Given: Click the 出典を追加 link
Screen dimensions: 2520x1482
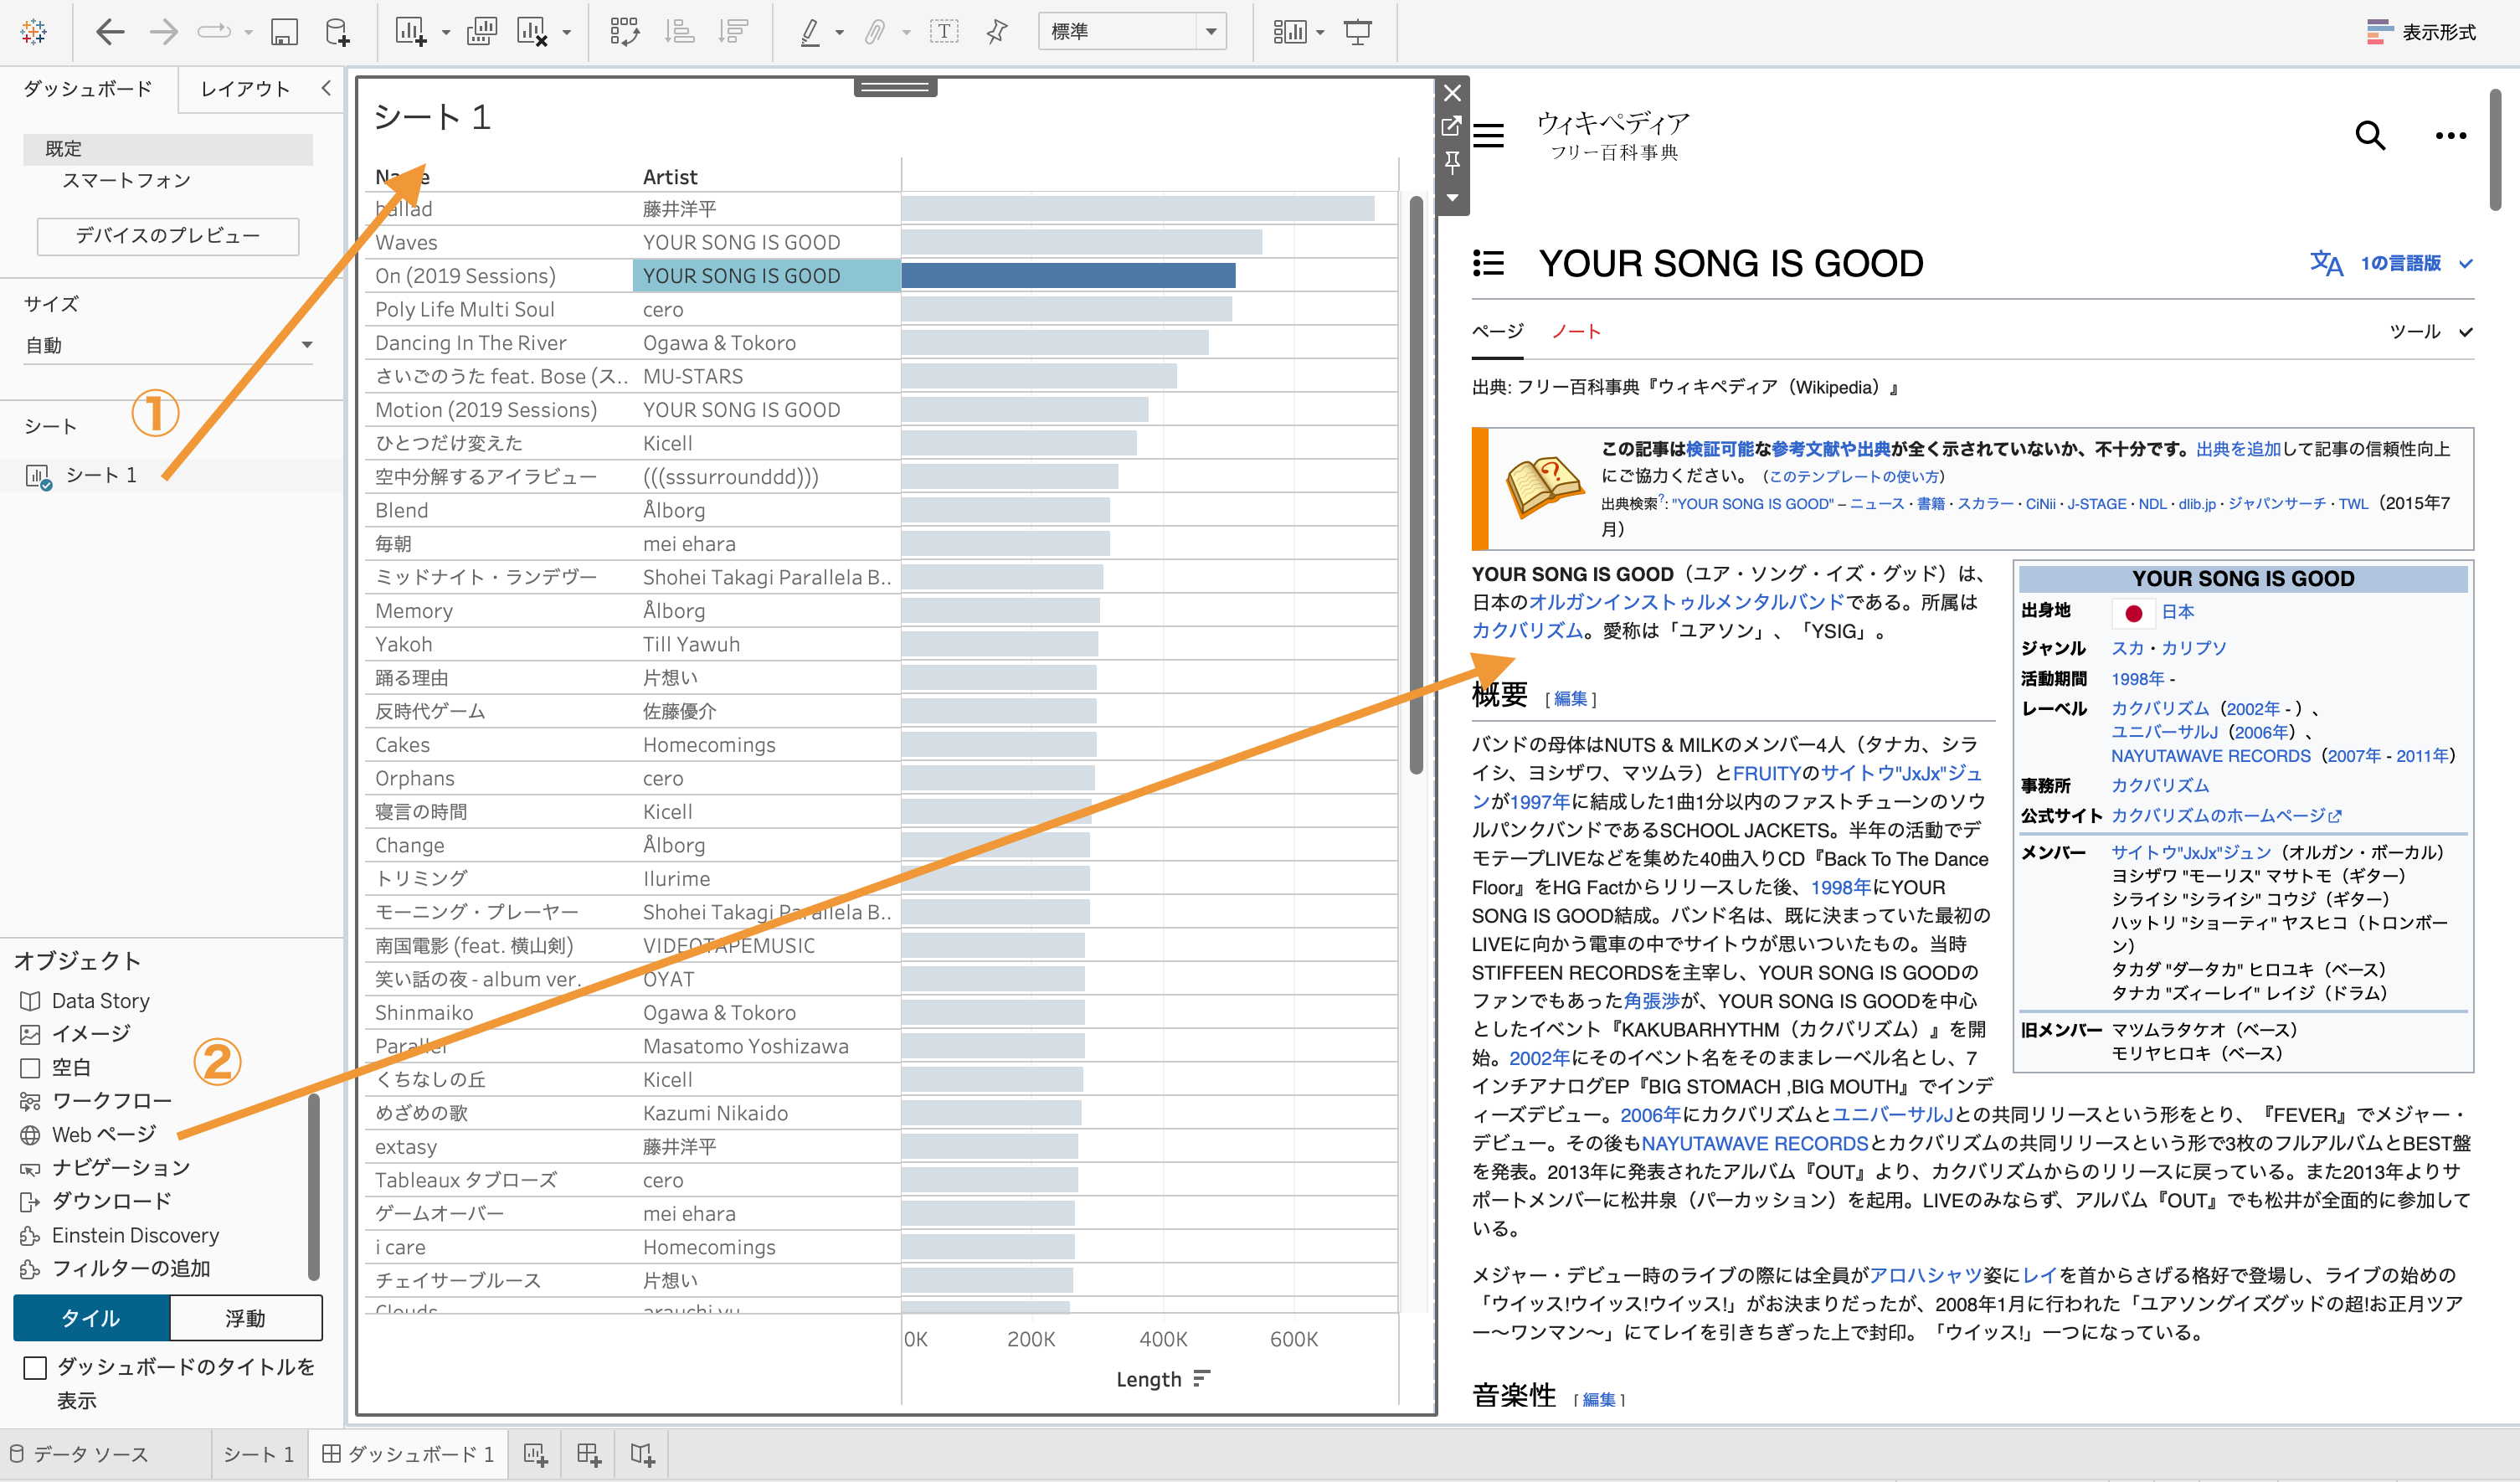Looking at the screenshot, I should [x=2238, y=449].
